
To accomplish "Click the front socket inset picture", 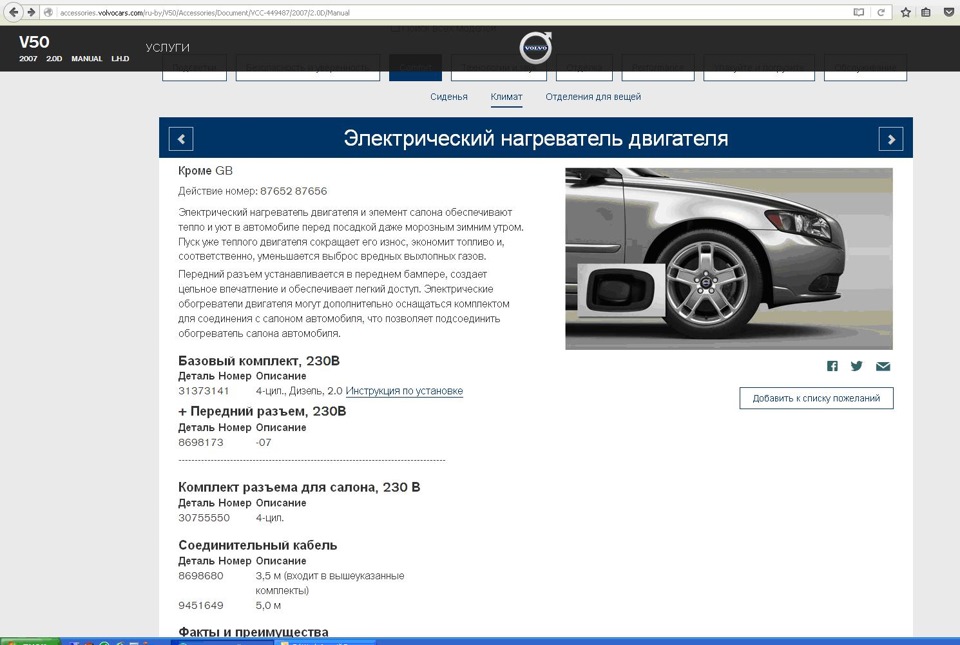I will [x=621, y=291].
